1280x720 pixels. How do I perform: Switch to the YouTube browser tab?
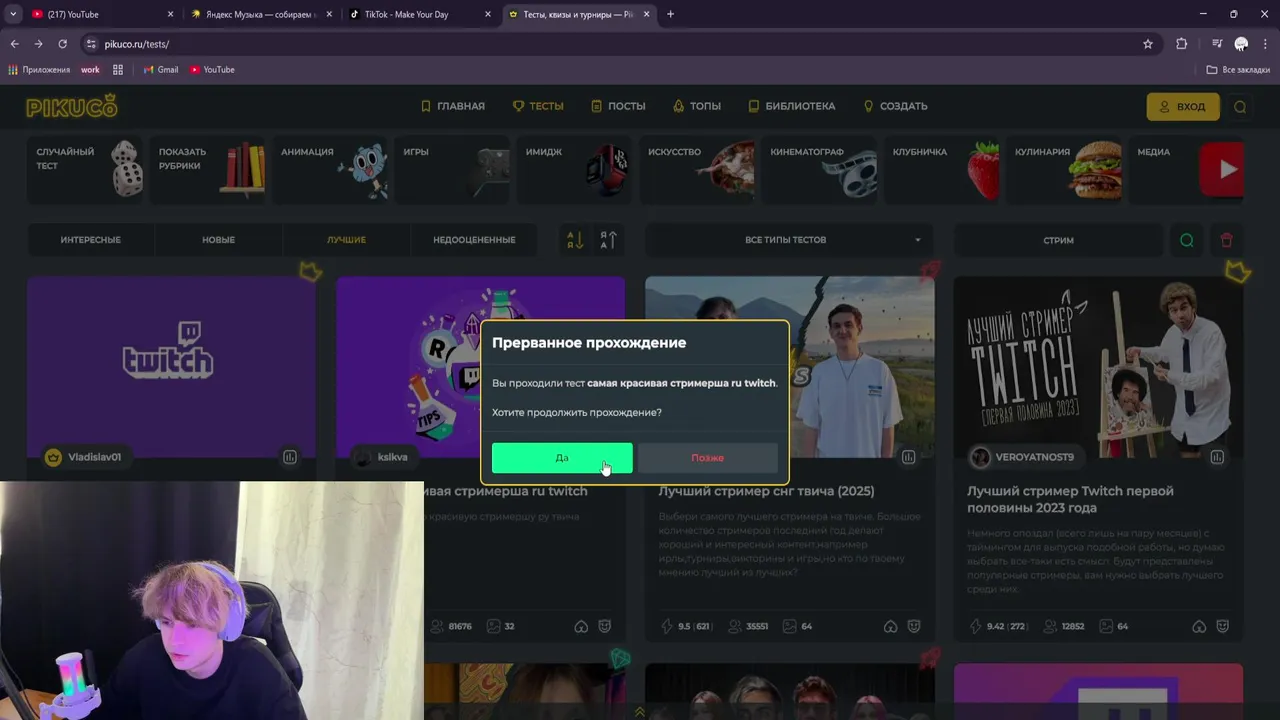[101, 14]
